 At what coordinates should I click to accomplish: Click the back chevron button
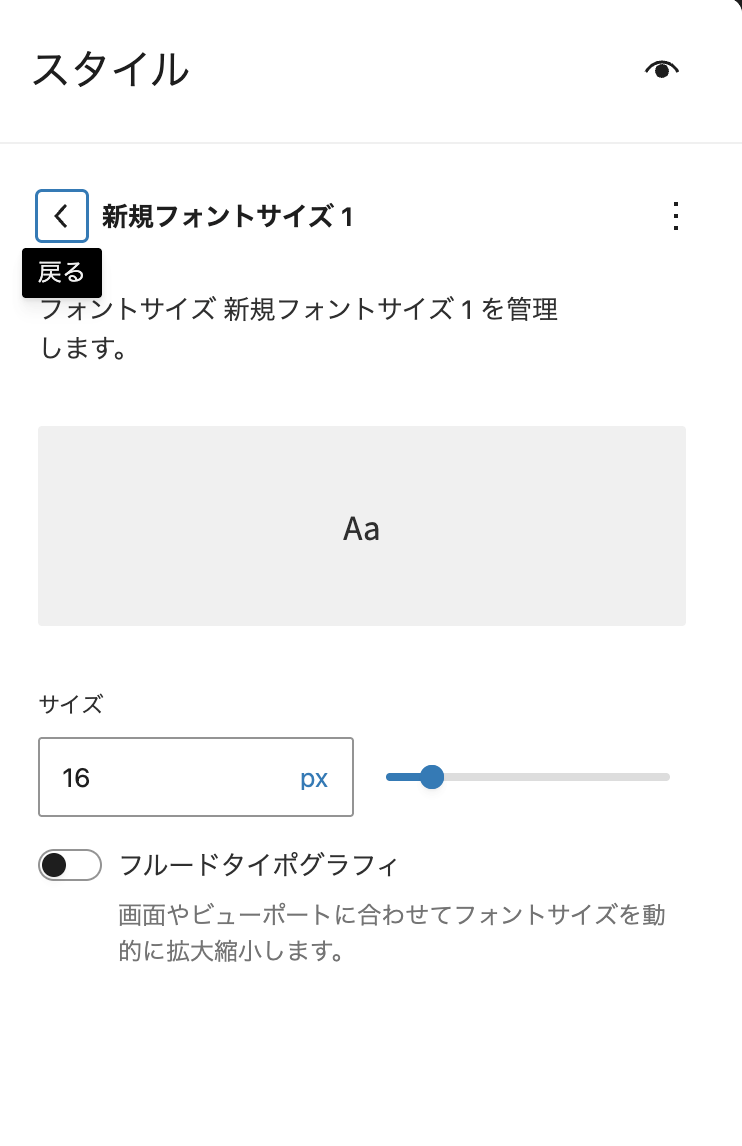(x=62, y=216)
